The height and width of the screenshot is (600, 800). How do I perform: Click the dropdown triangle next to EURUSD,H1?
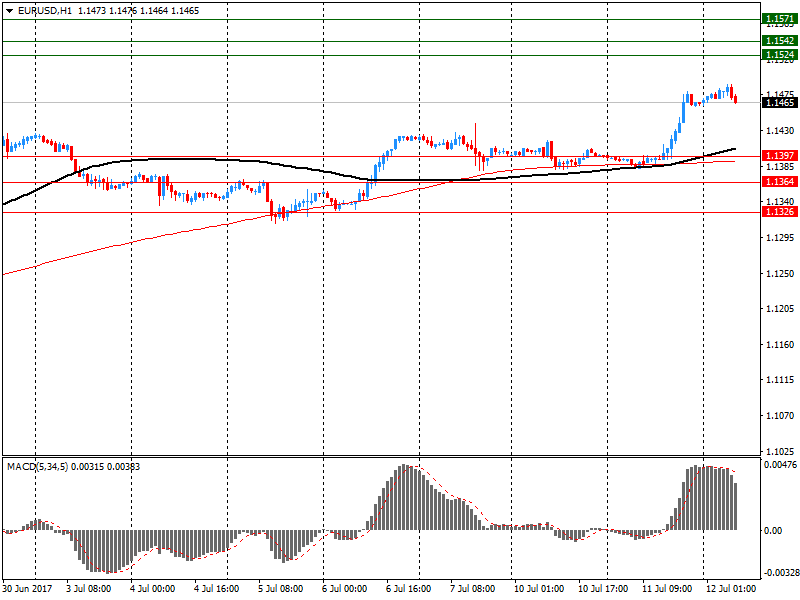point(9,11)
